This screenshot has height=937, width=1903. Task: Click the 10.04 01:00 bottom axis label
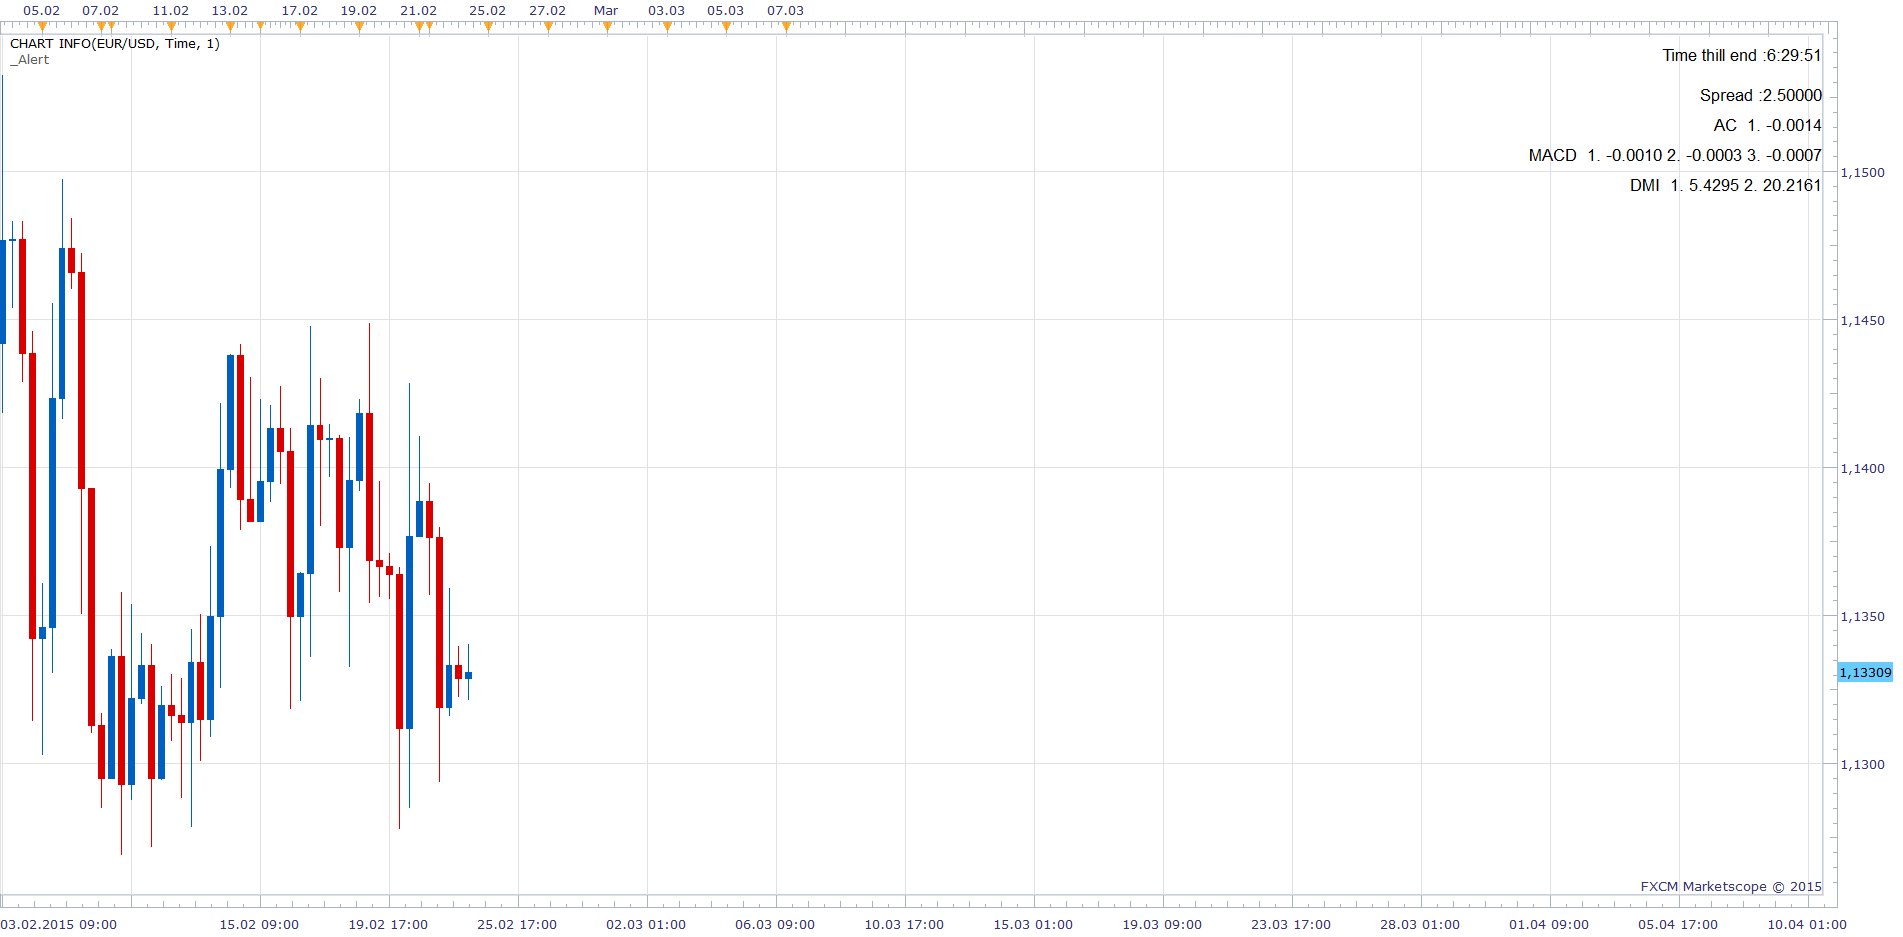(x=1807, y=925)
